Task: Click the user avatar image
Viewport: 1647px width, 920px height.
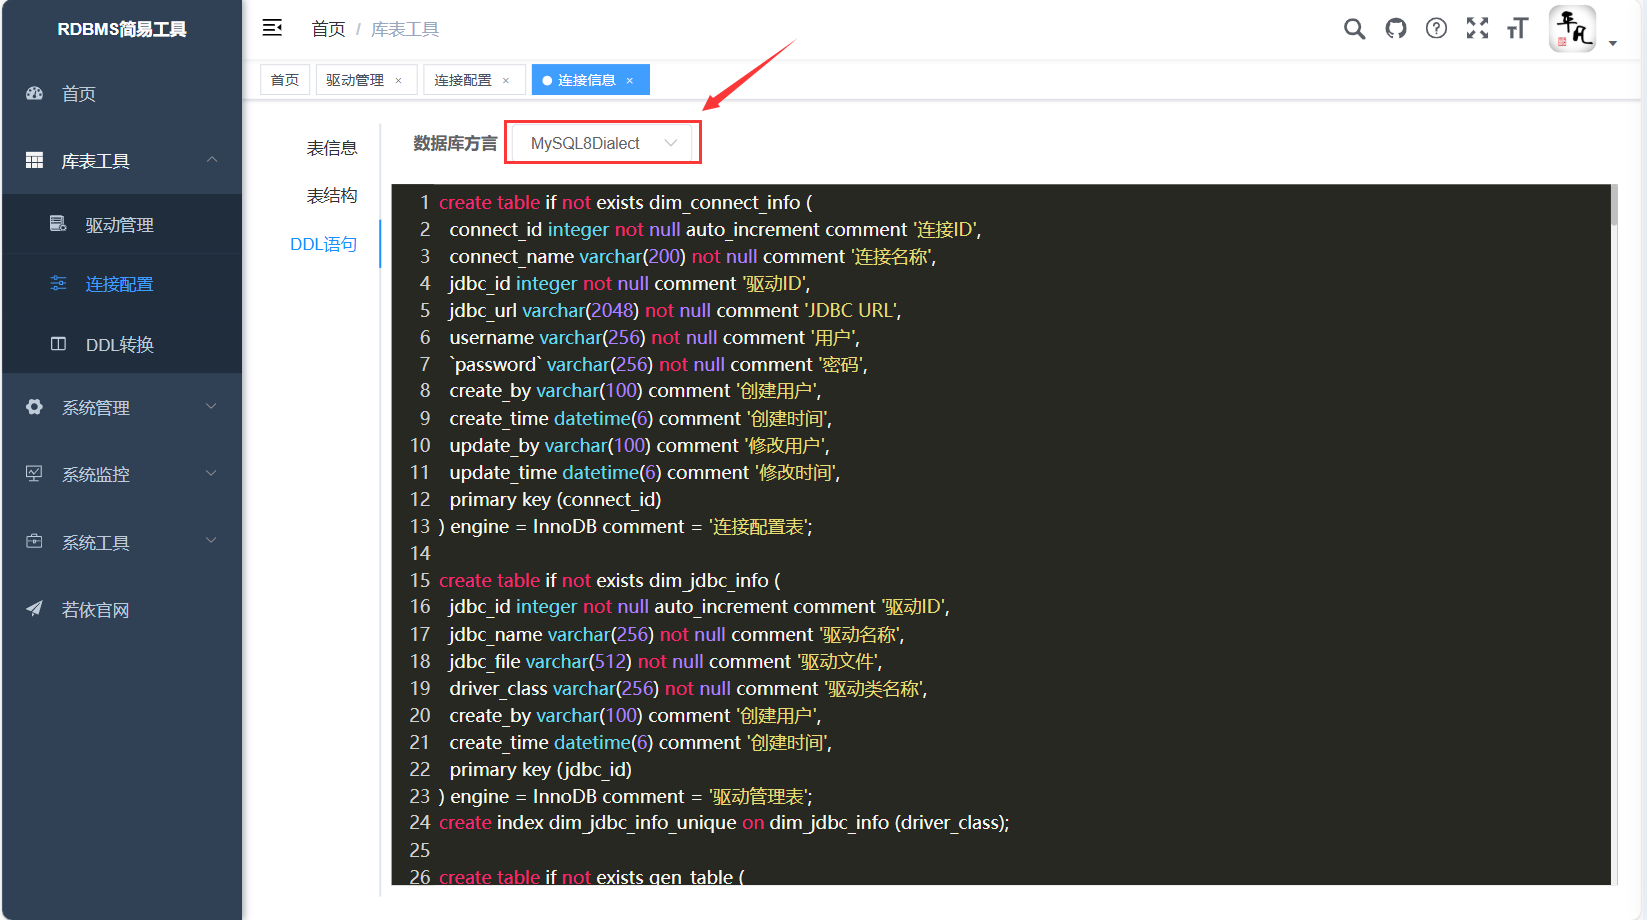Action: pos(1572,28)
